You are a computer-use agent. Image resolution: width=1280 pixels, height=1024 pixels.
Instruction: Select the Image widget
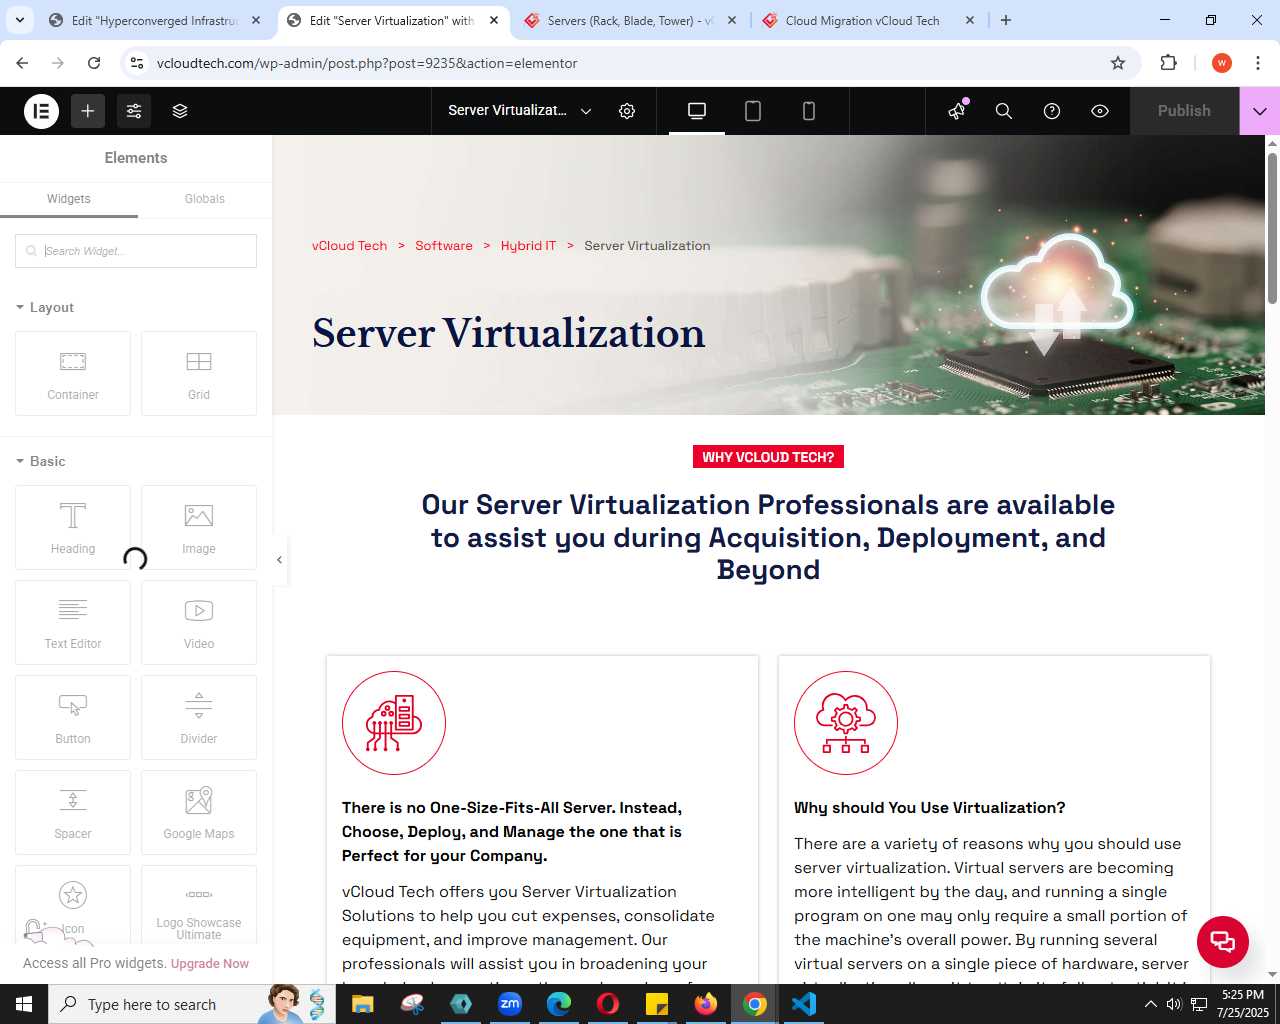[199, 527]
